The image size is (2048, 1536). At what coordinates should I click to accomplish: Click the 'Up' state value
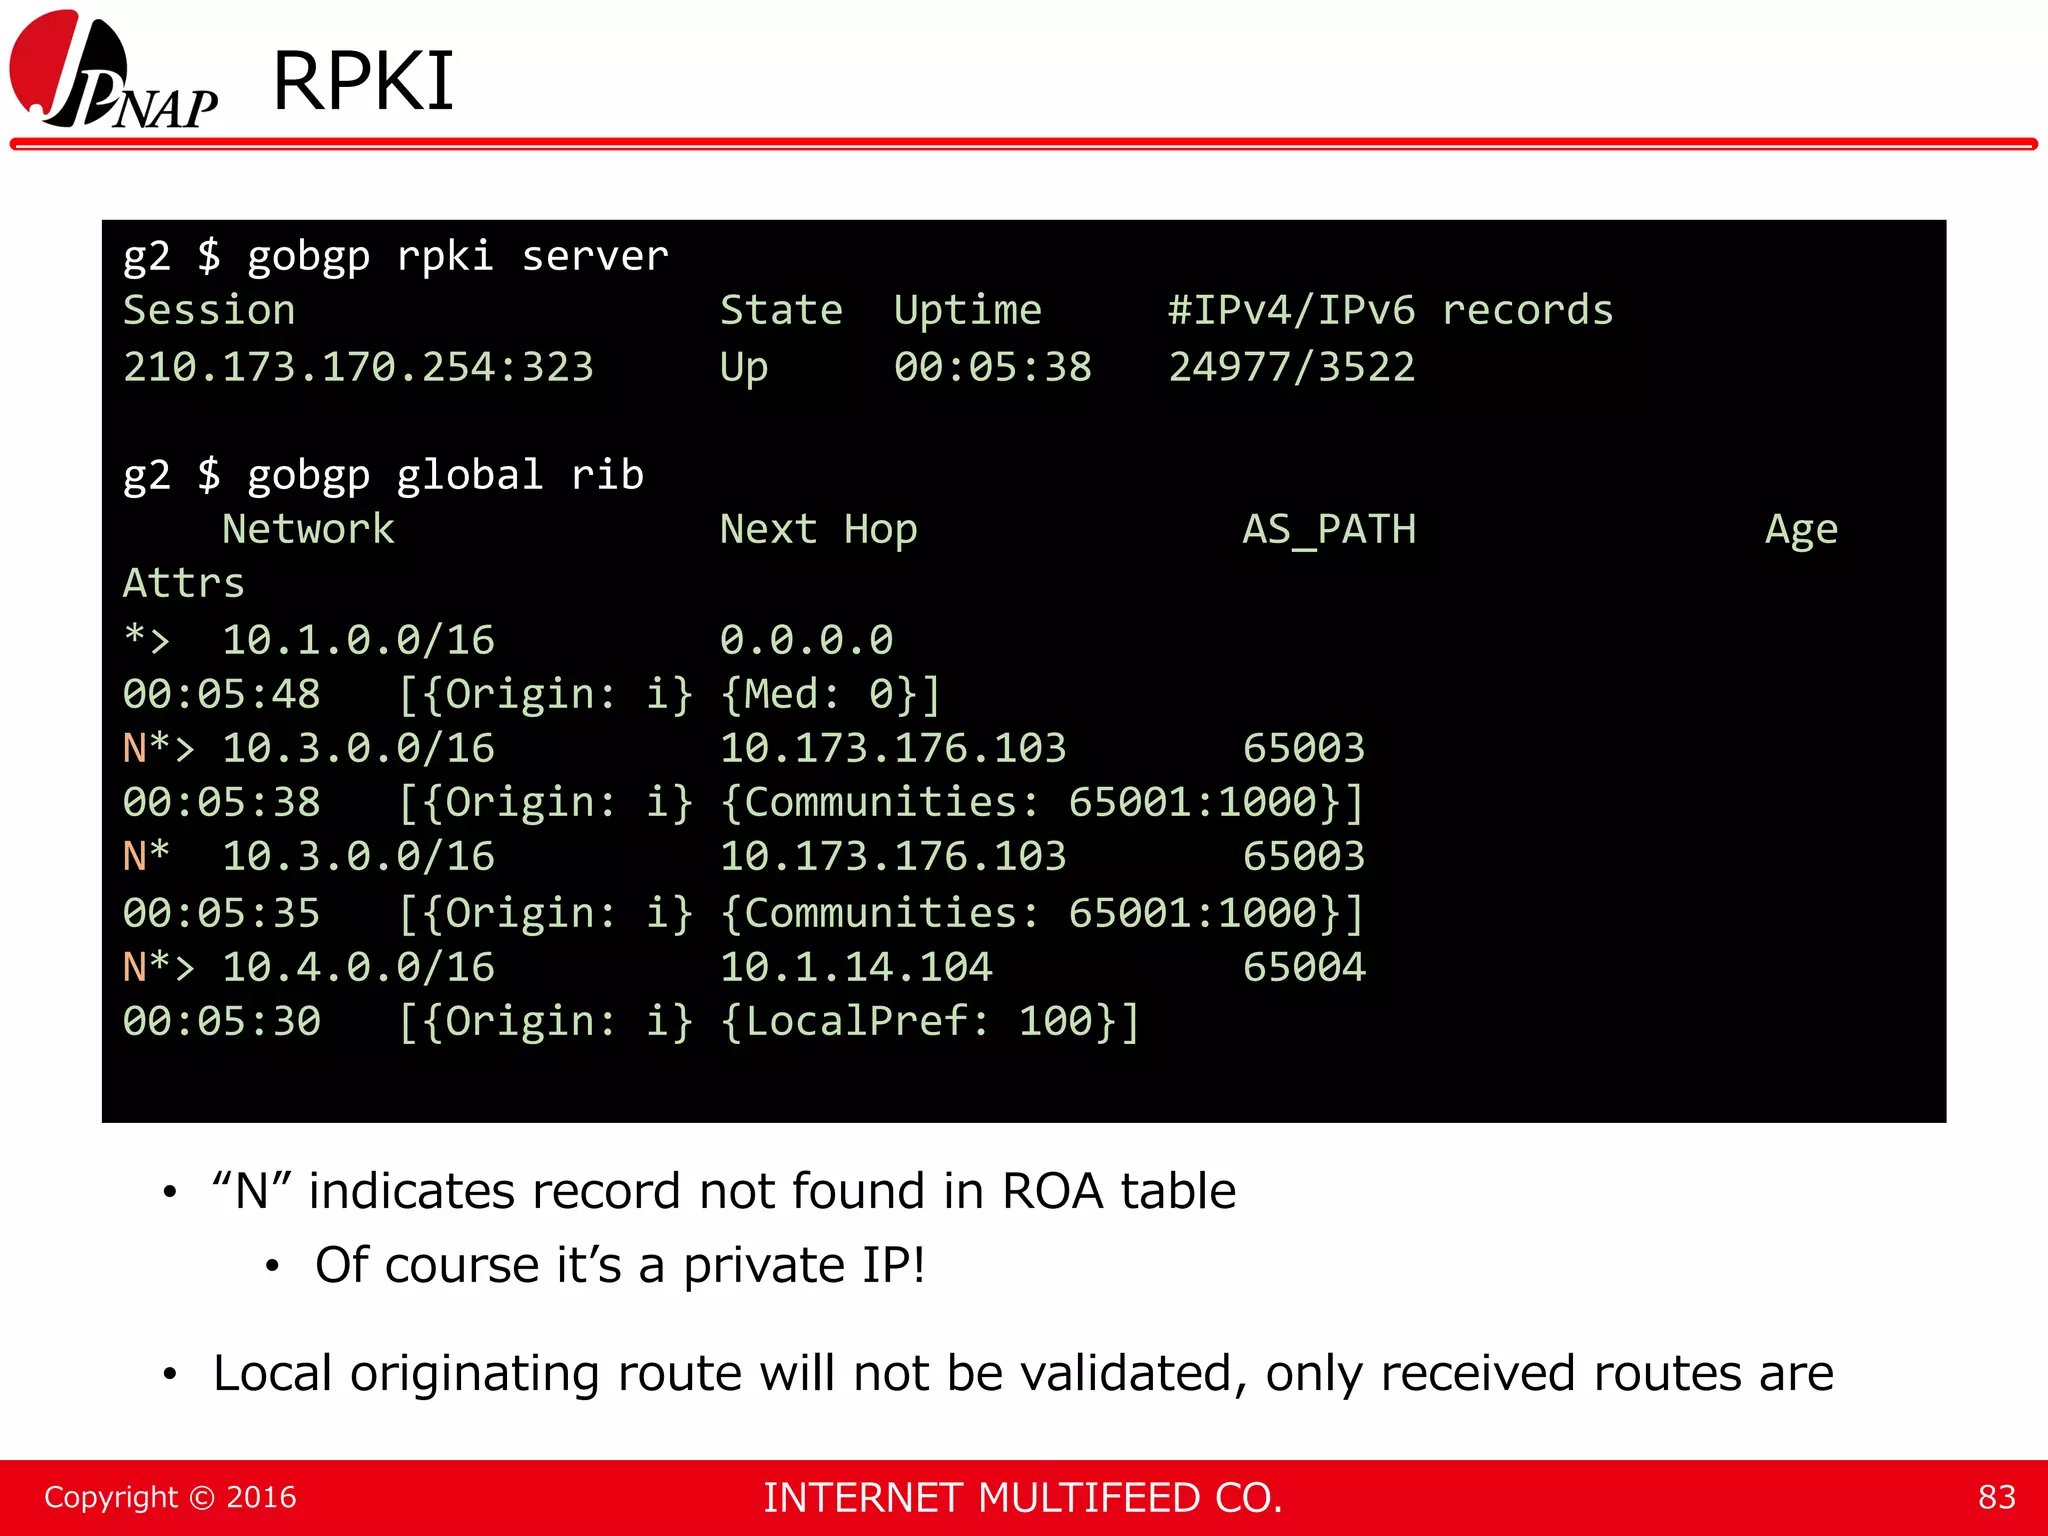click(744, 368)
